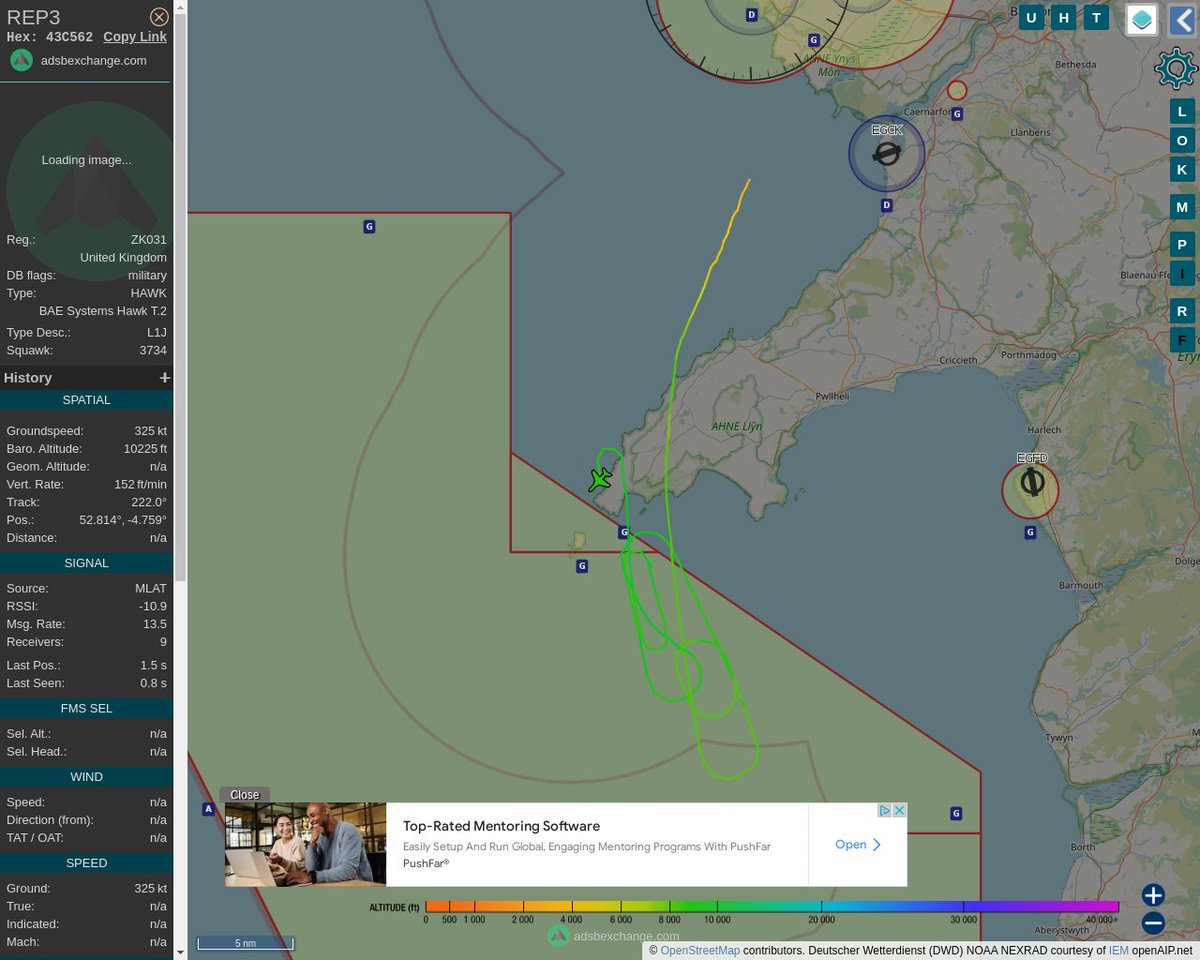Click the 'R' route icon on the right edge
The width and height of the screenshot is (1200, 960).
click(x=1181, y=311)
